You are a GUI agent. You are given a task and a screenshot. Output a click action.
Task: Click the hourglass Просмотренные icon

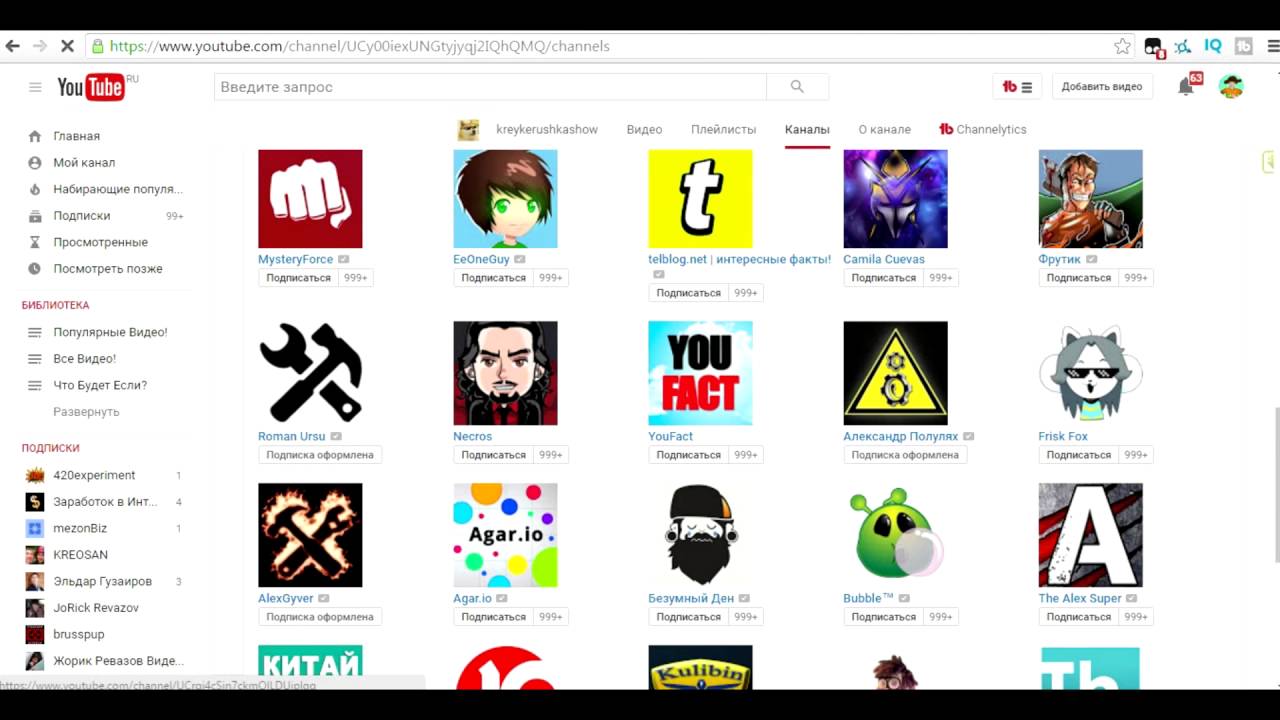tap(35, 242)
